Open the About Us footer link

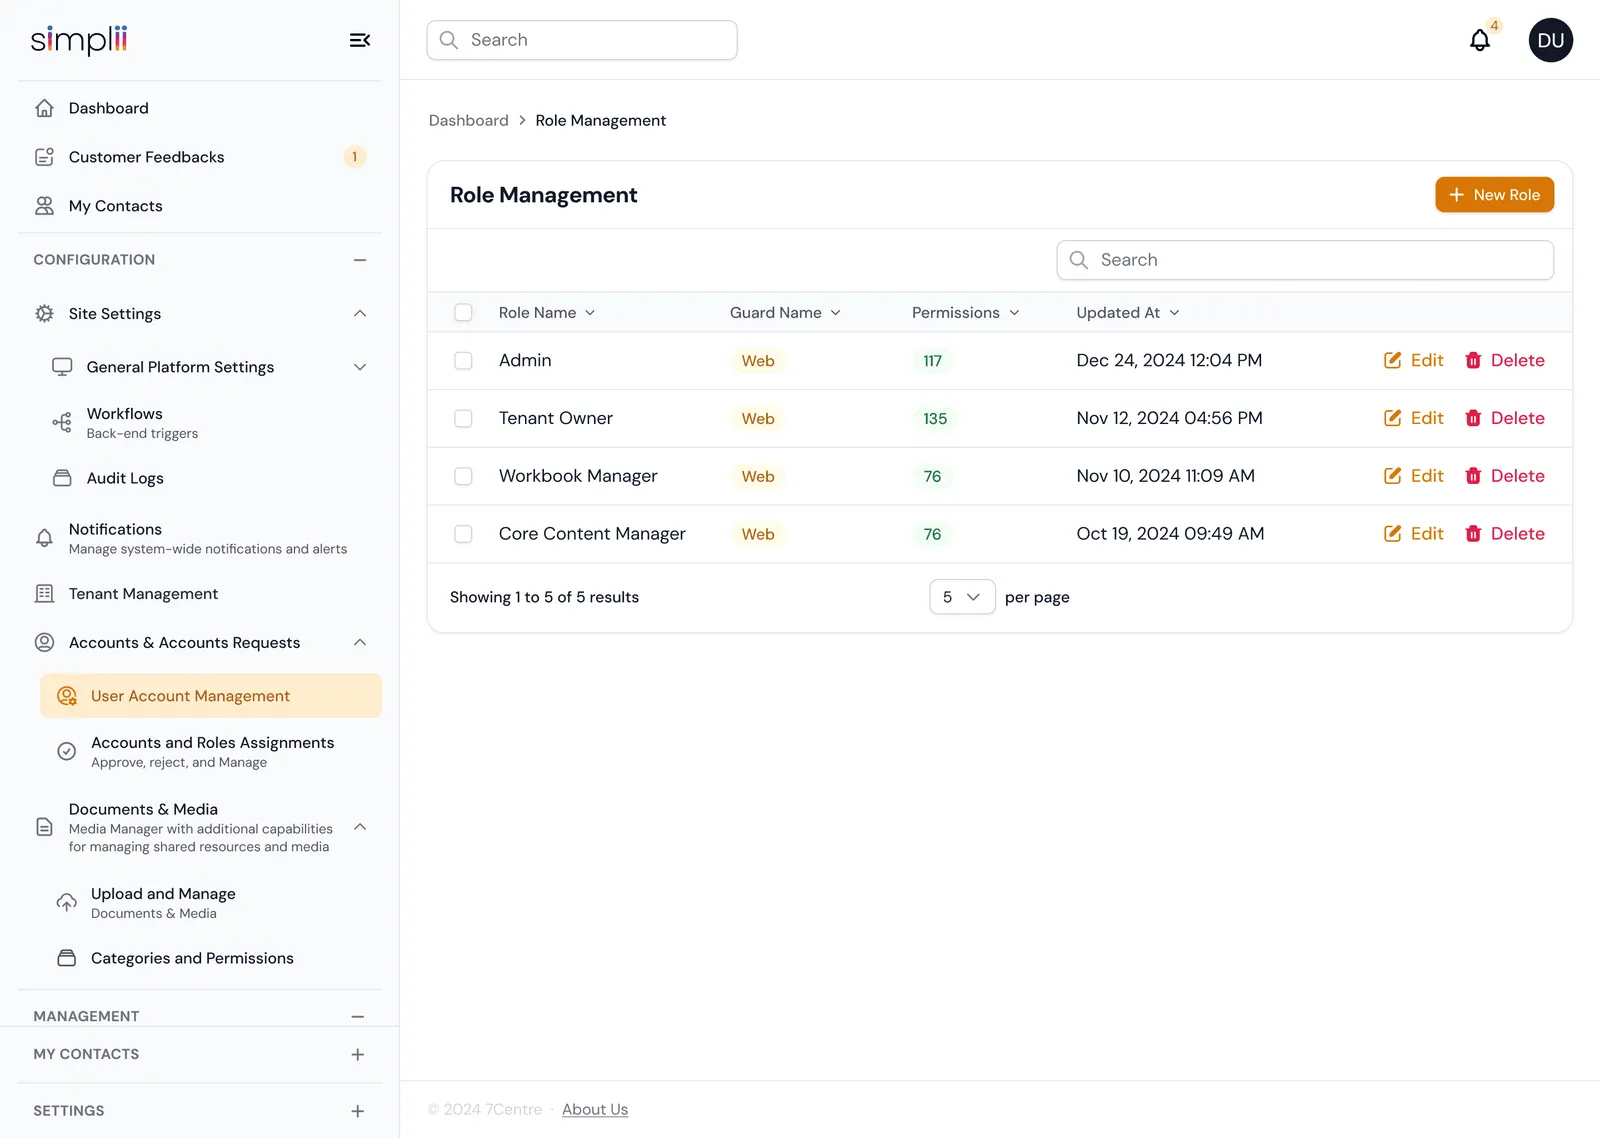point(595,1109)
